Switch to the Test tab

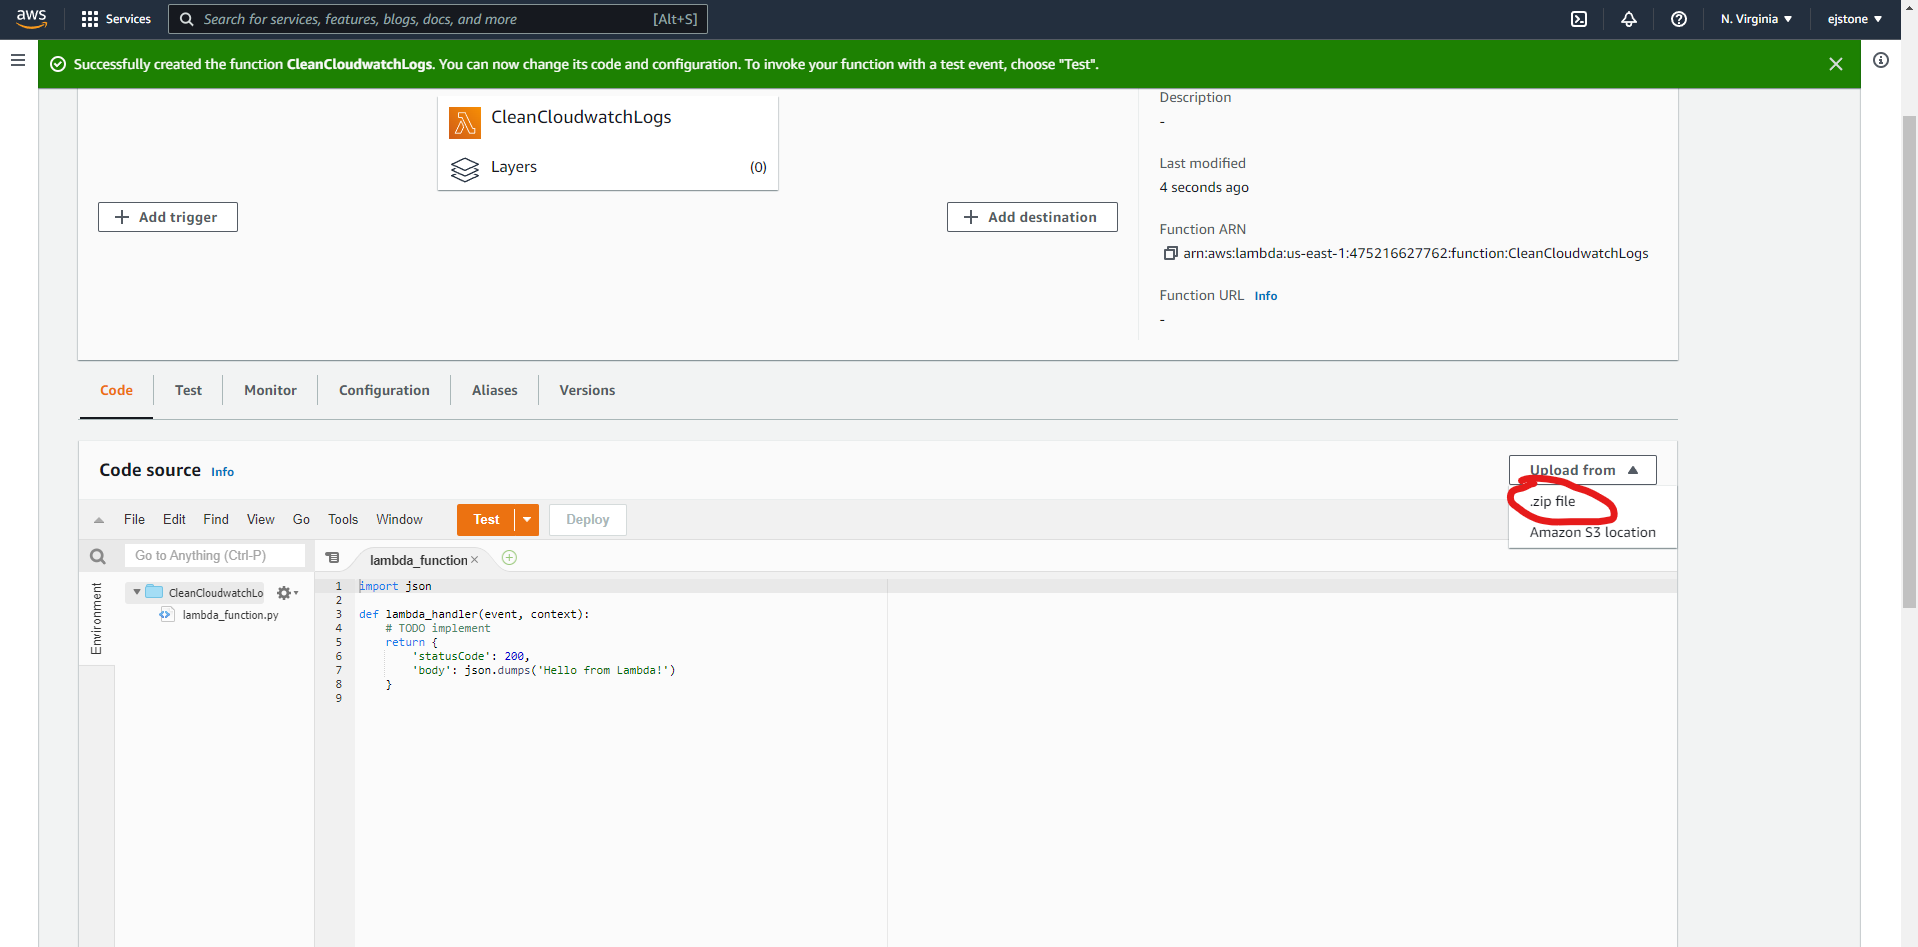(188, 390)
